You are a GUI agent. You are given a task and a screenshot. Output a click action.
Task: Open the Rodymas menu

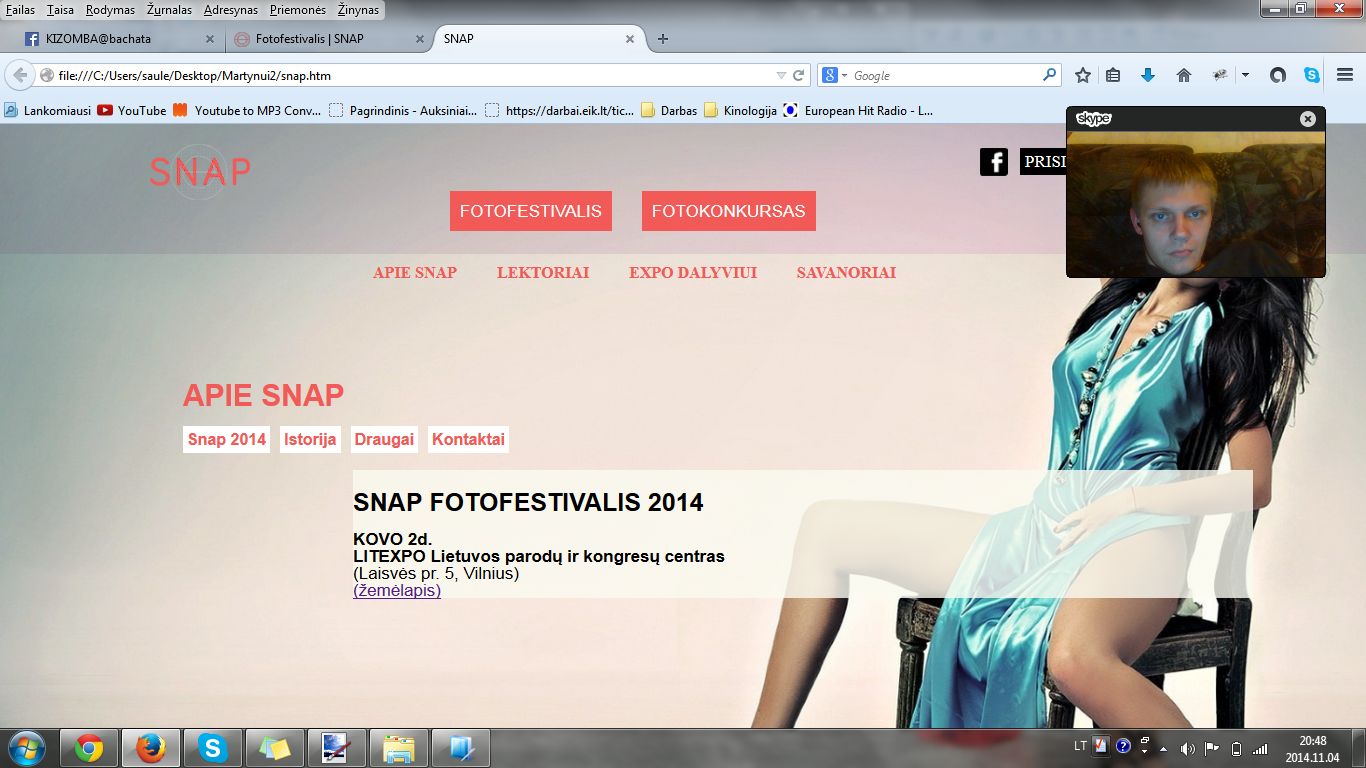[110, 9]
